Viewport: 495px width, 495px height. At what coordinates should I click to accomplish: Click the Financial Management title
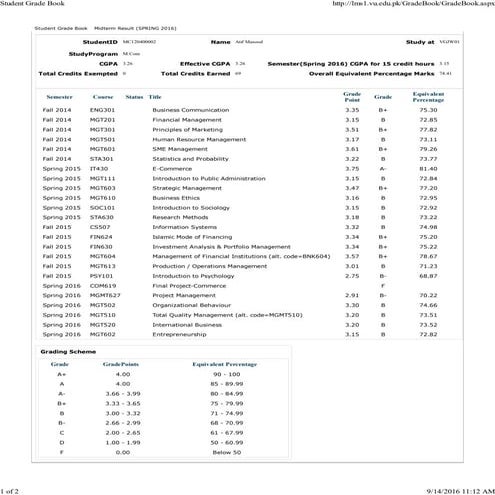(187, 120)
